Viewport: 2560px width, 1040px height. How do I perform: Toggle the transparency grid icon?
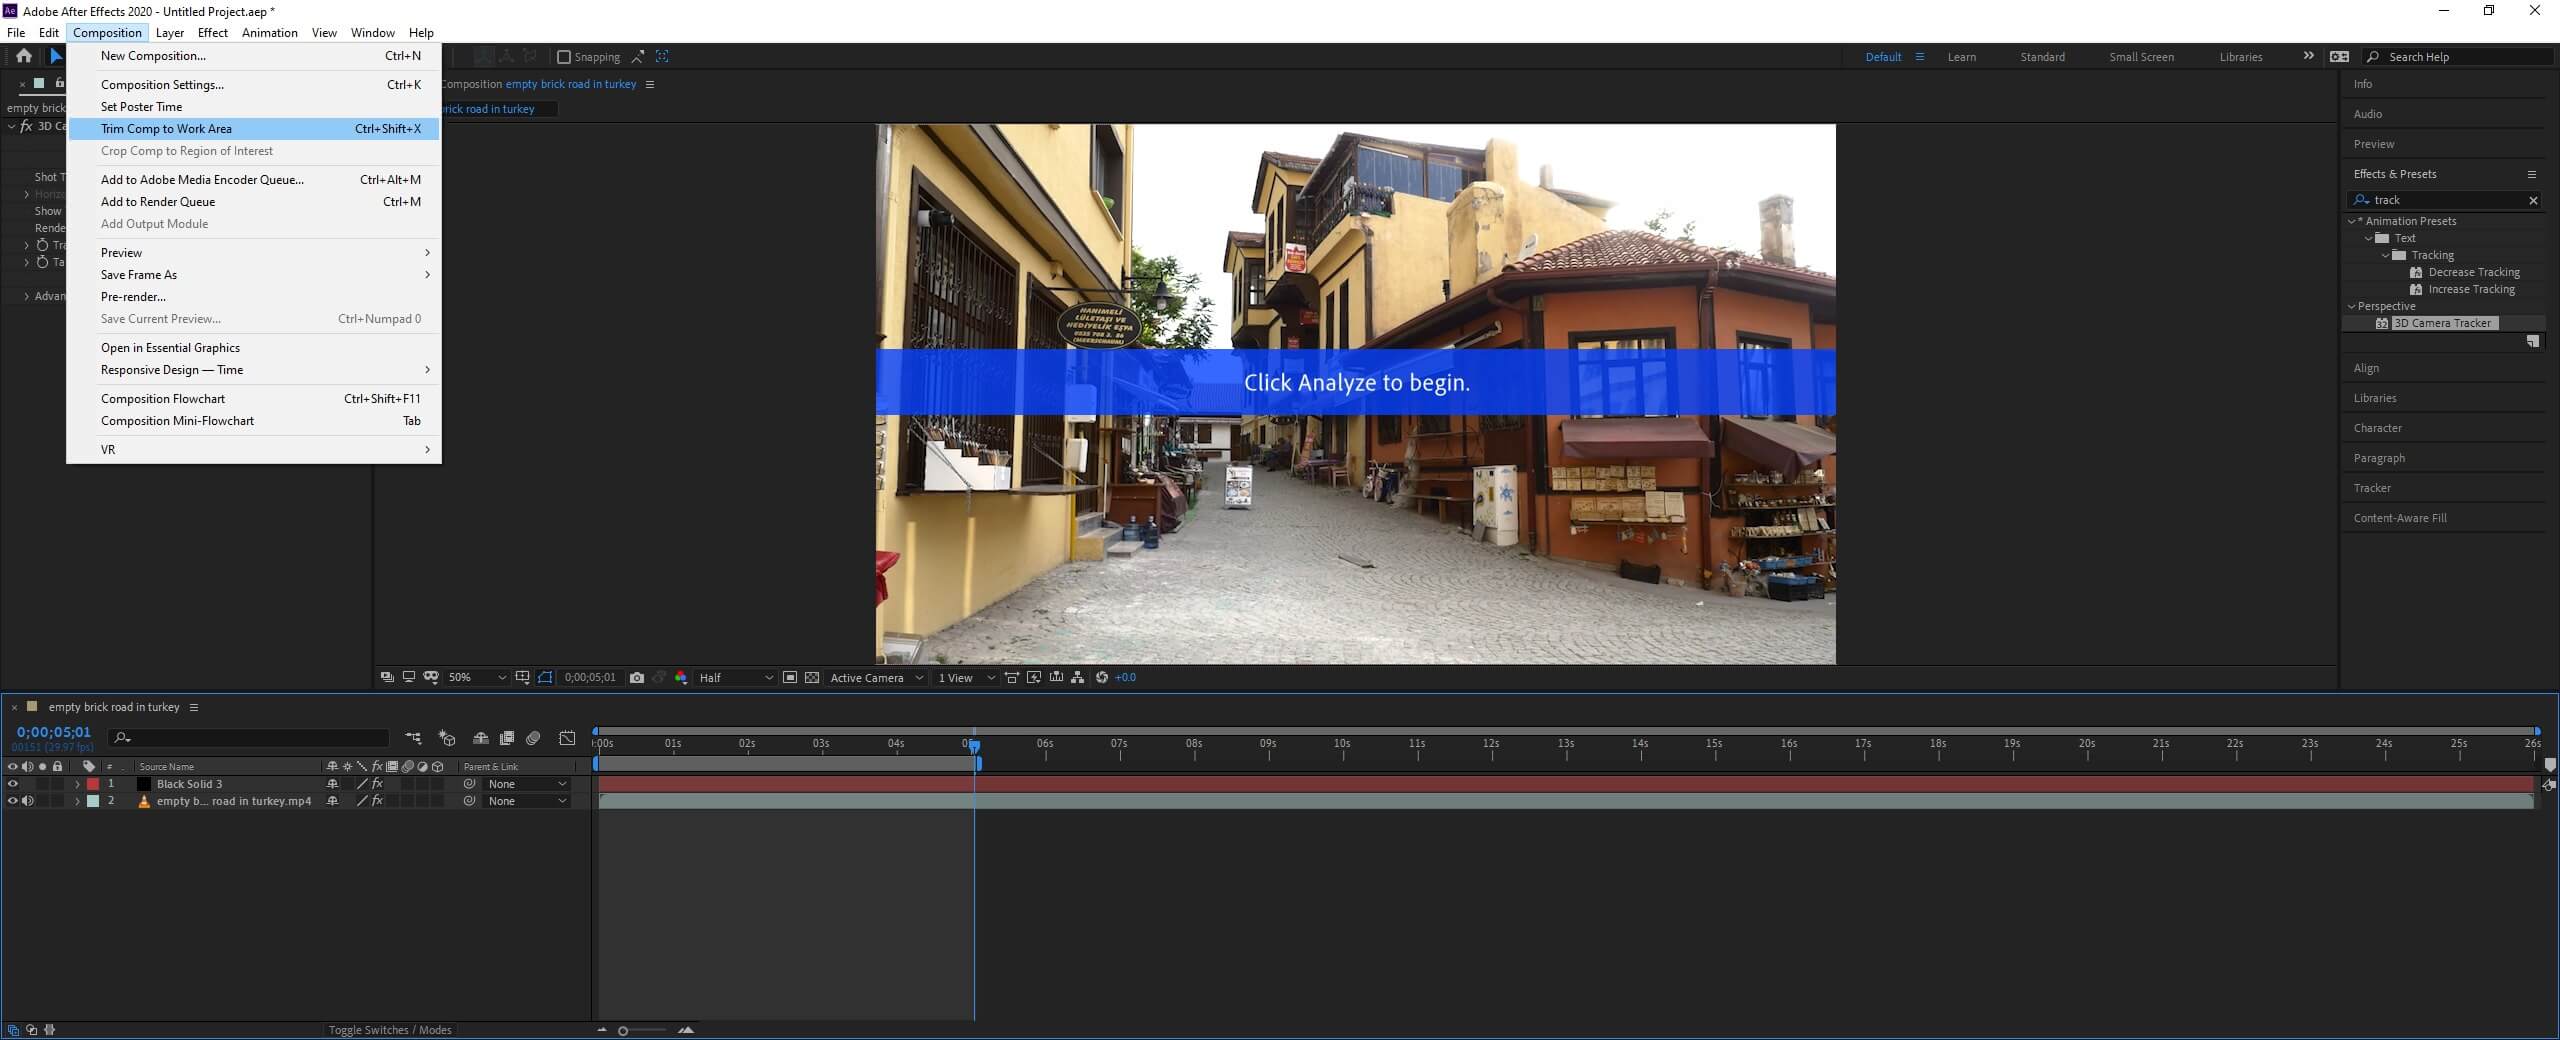point(811,678)
